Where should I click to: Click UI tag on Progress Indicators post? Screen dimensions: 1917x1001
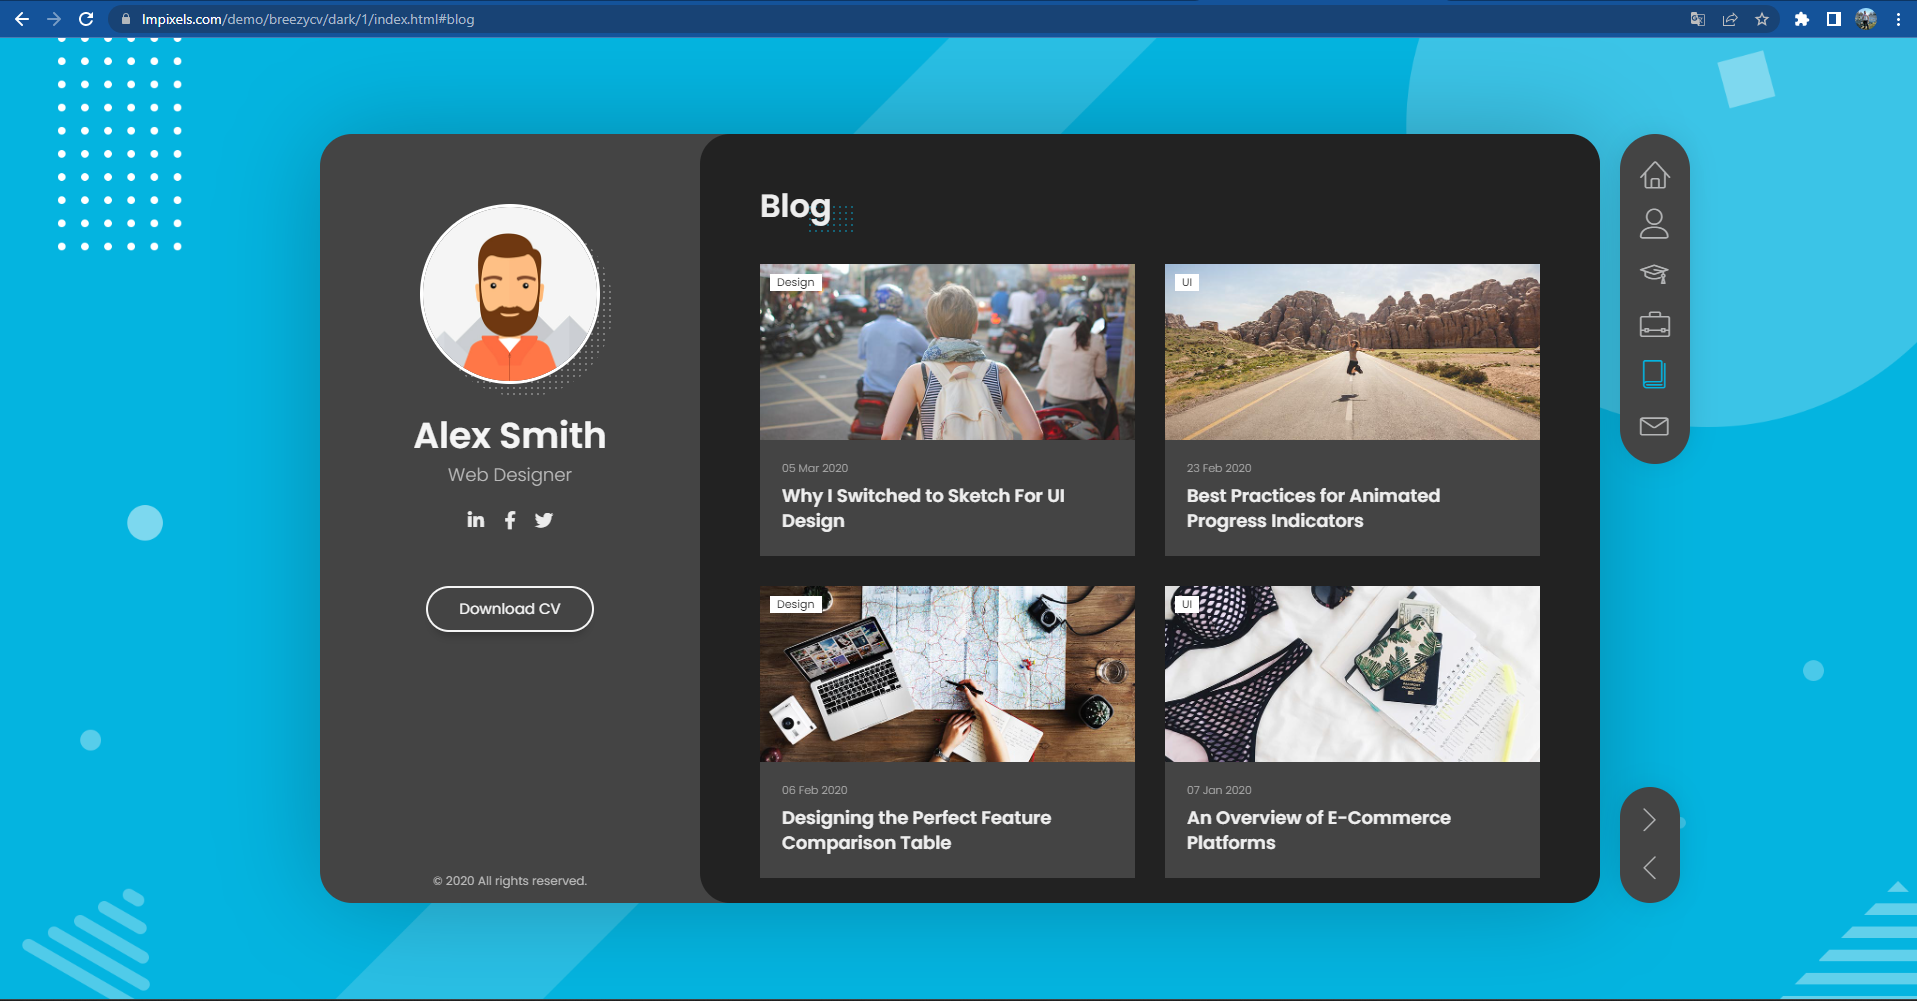coord(1187,282)
